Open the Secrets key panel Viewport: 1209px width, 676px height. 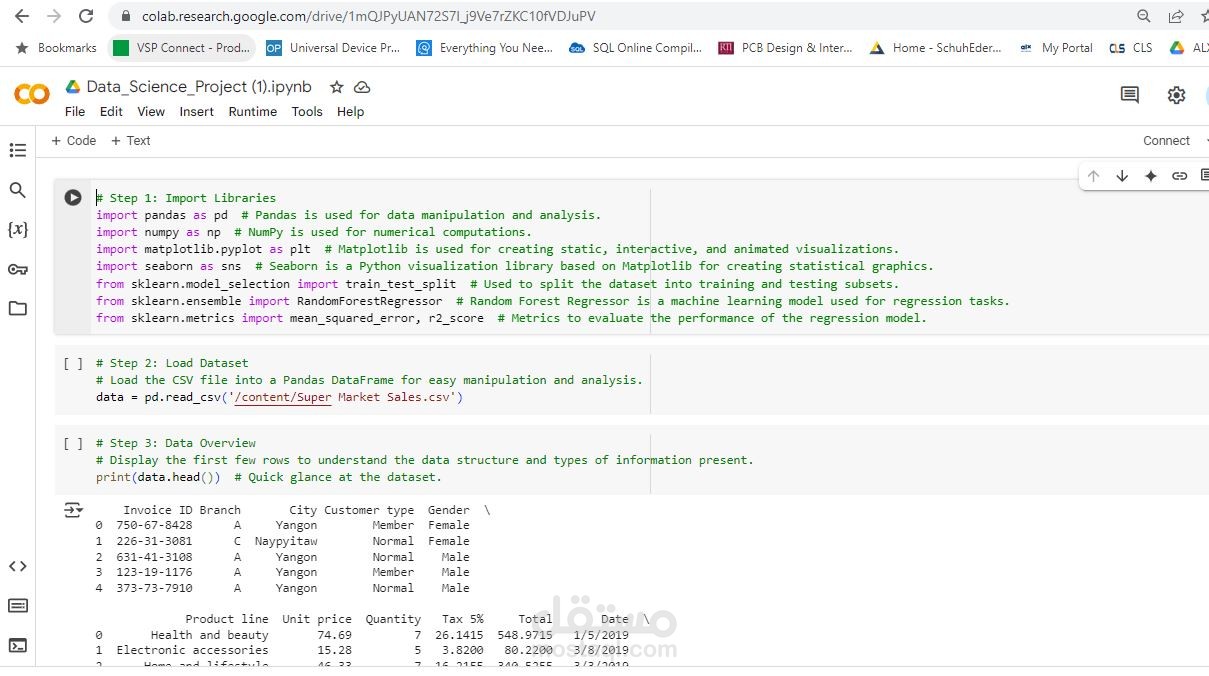tap(17, 269)
